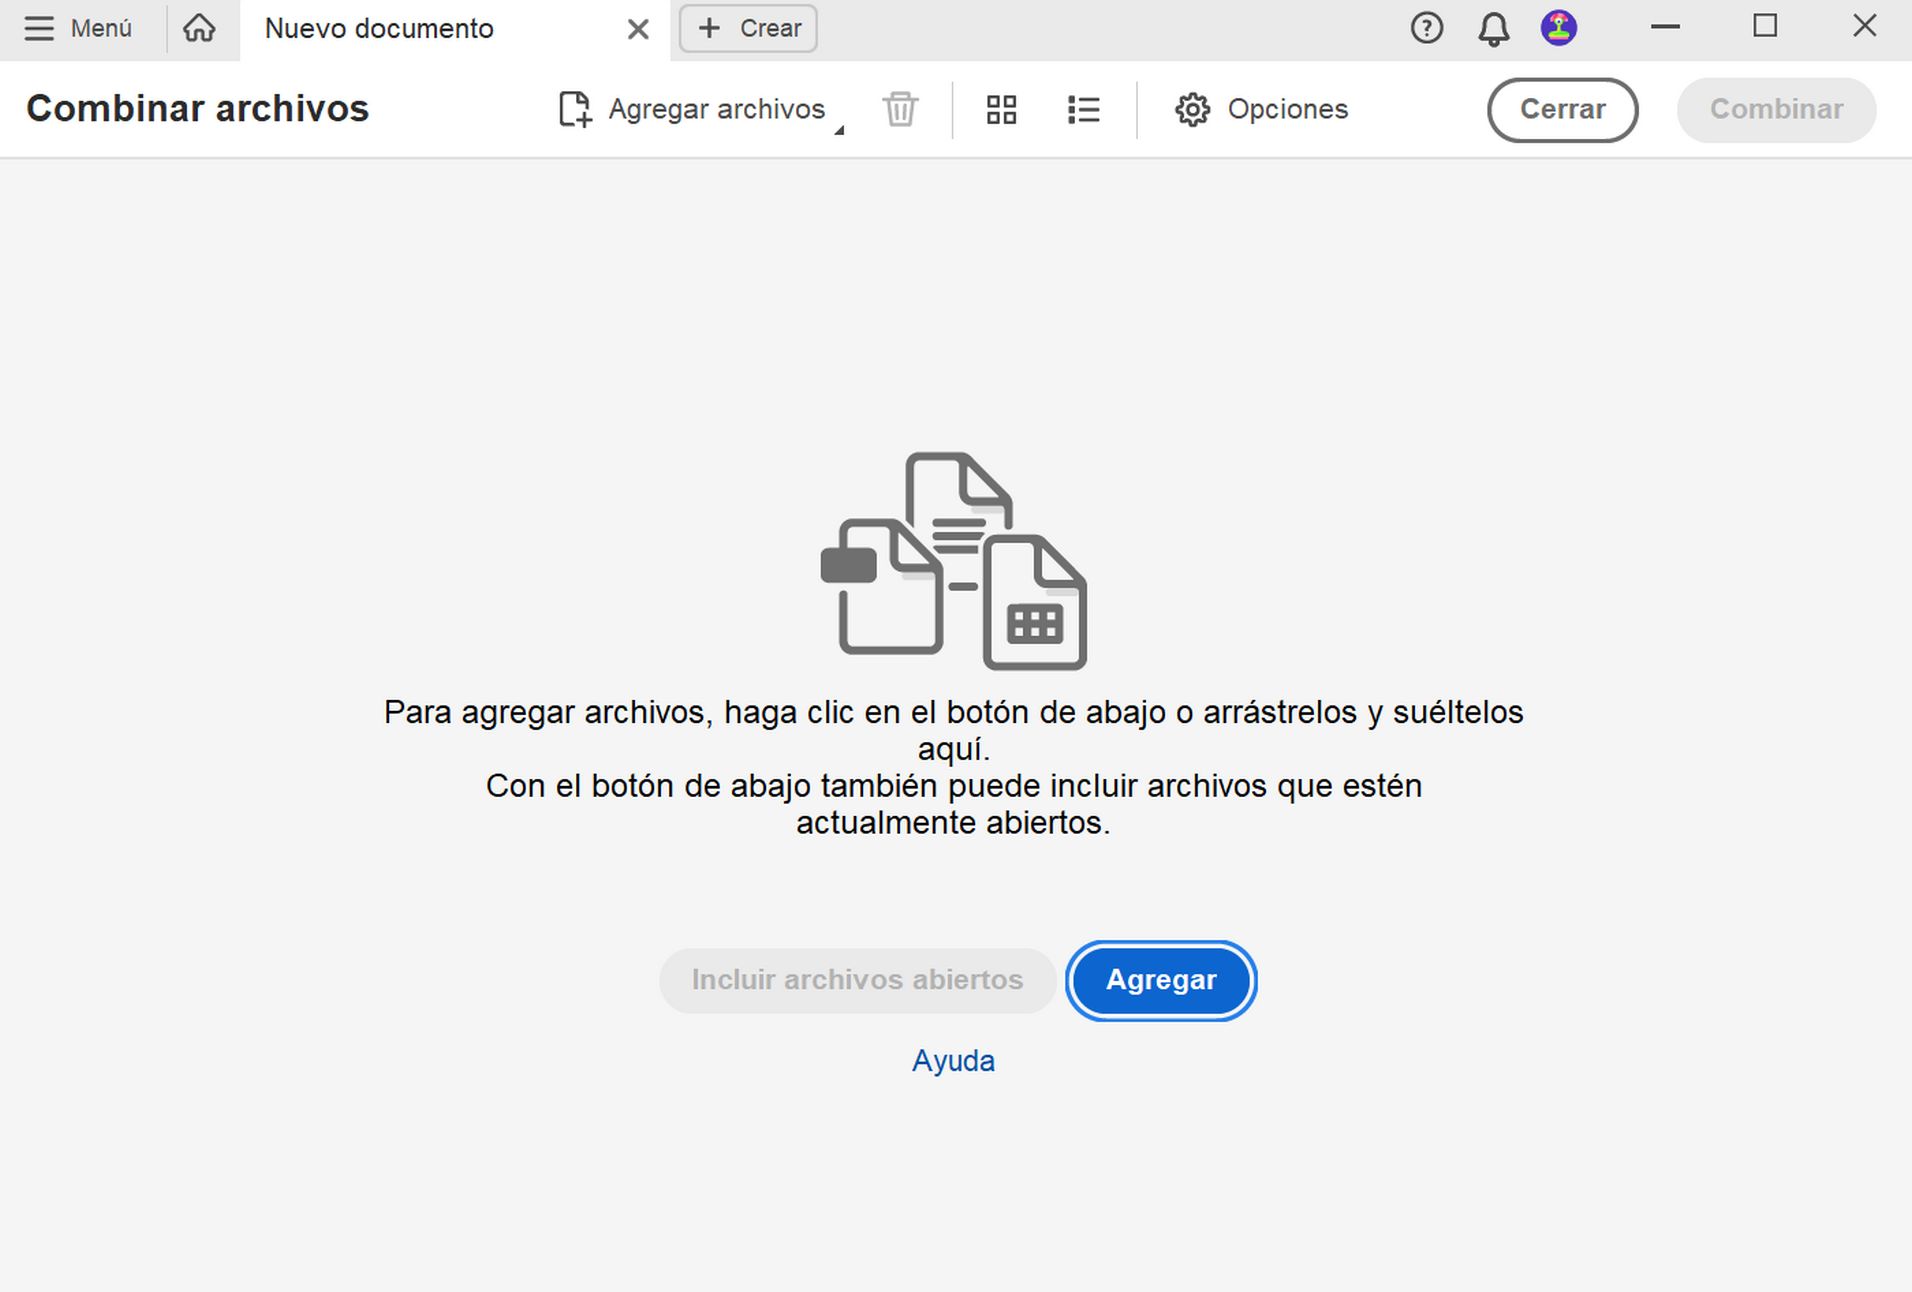Click the Combinar button
1912x1292 pixels.
[x=1777, y=110]
